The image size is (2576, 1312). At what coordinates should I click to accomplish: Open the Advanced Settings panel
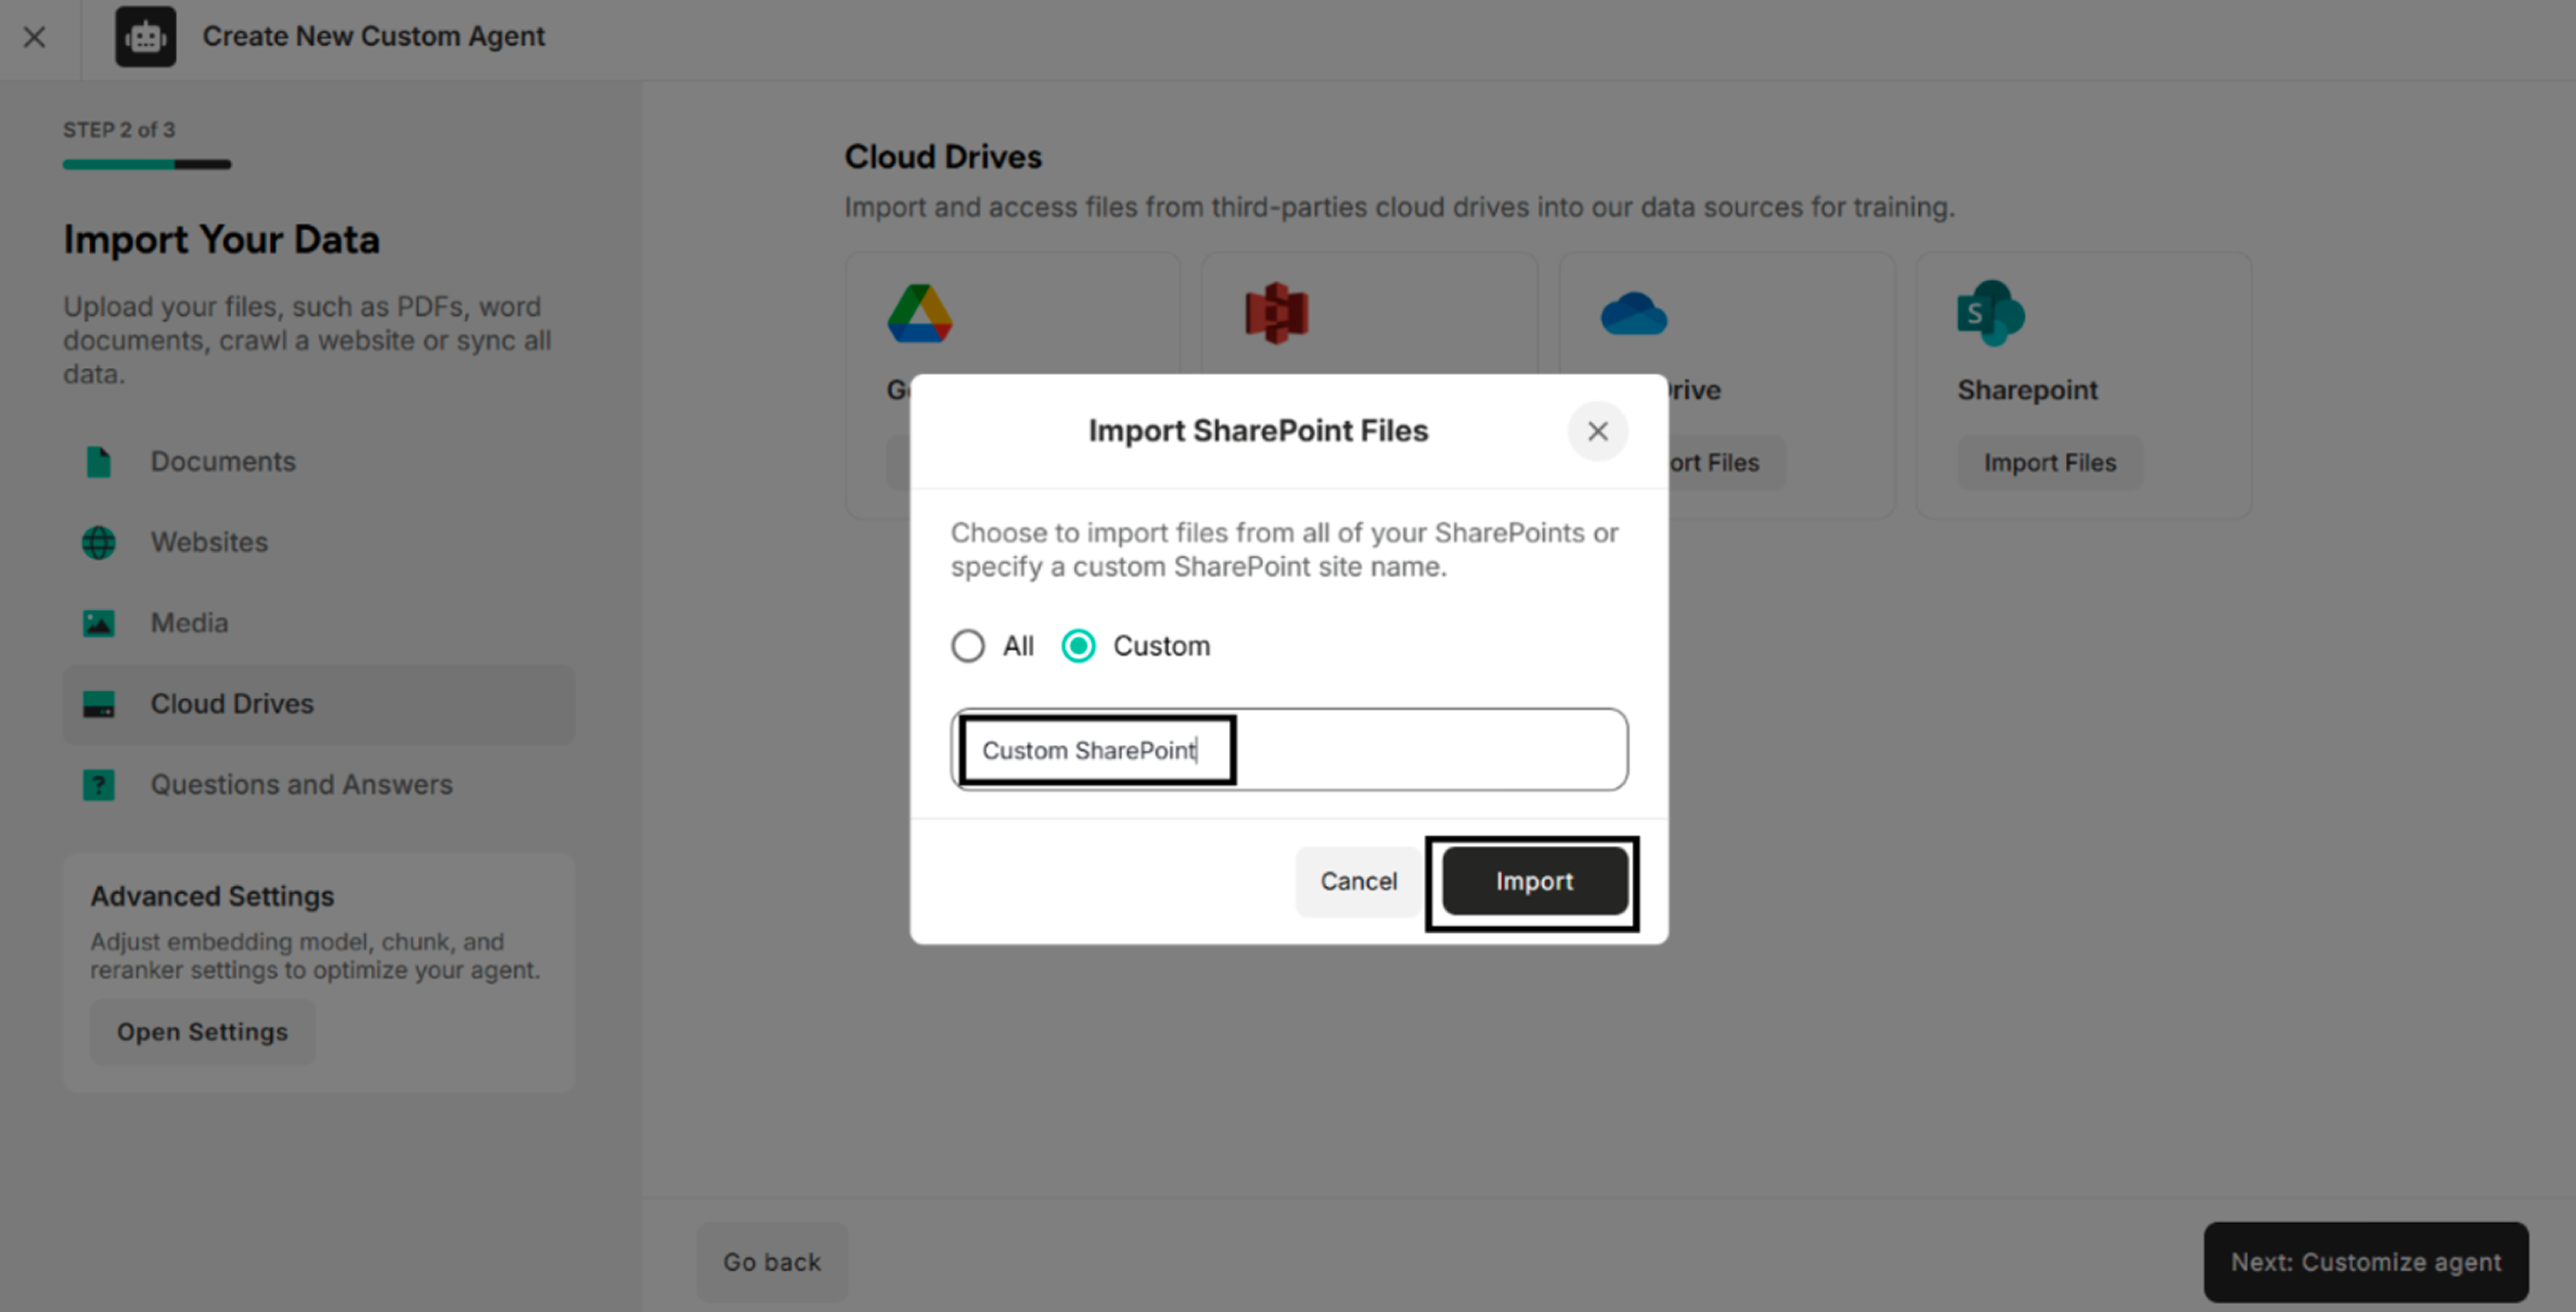coord(202,1031)
